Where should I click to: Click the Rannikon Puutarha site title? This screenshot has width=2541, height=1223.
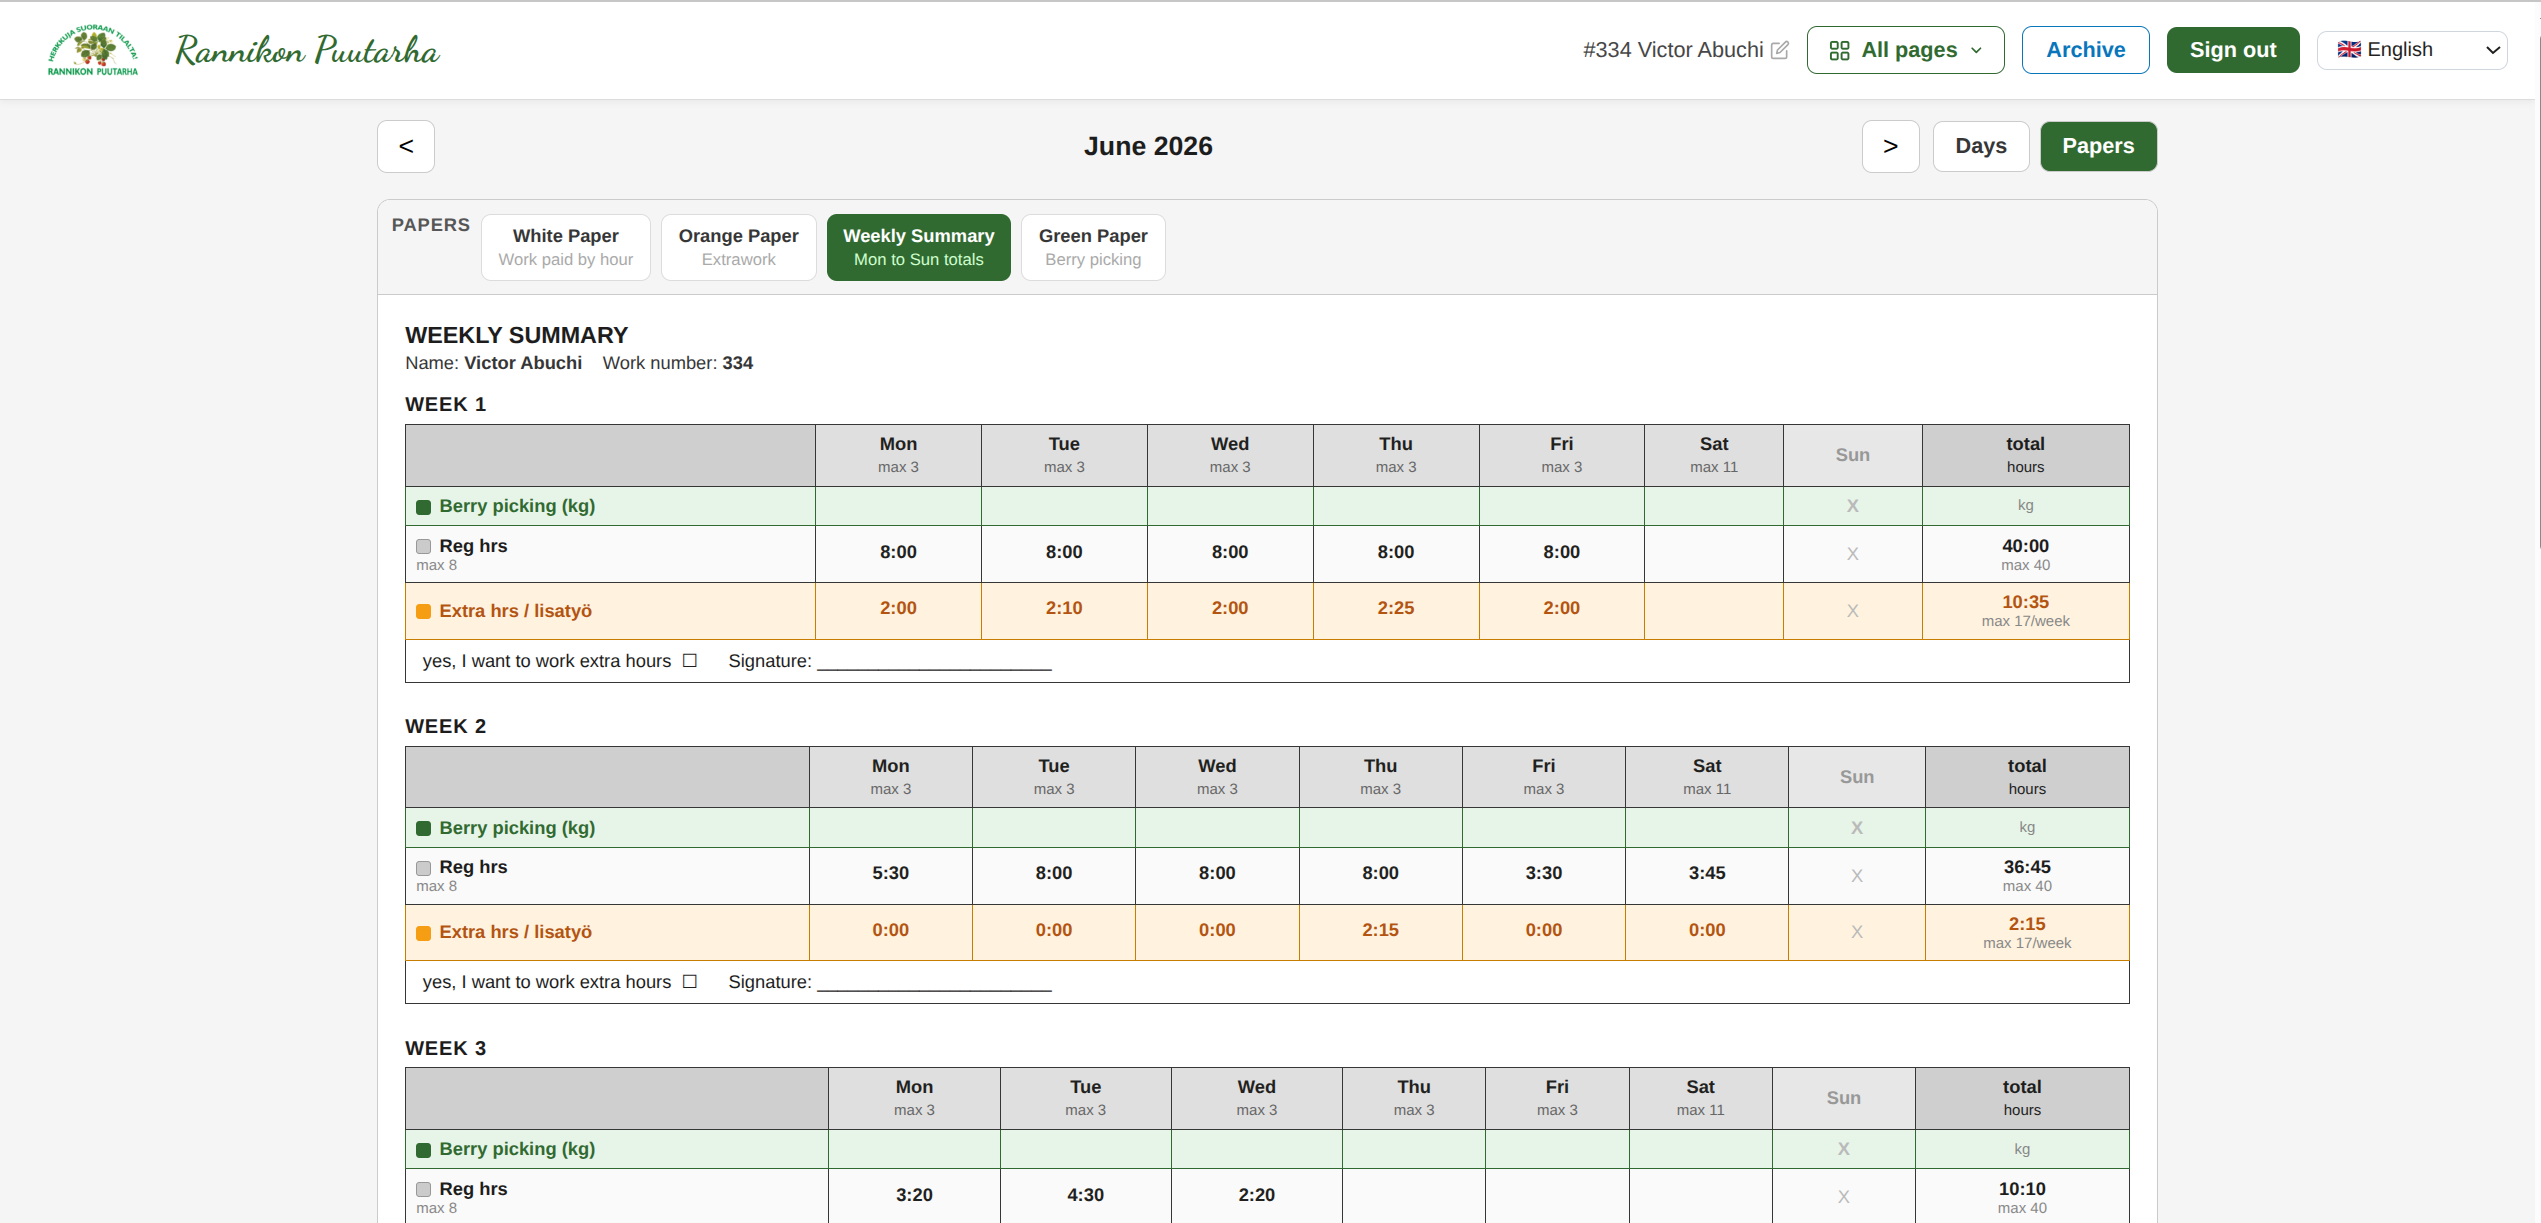[x=307, y=50]
